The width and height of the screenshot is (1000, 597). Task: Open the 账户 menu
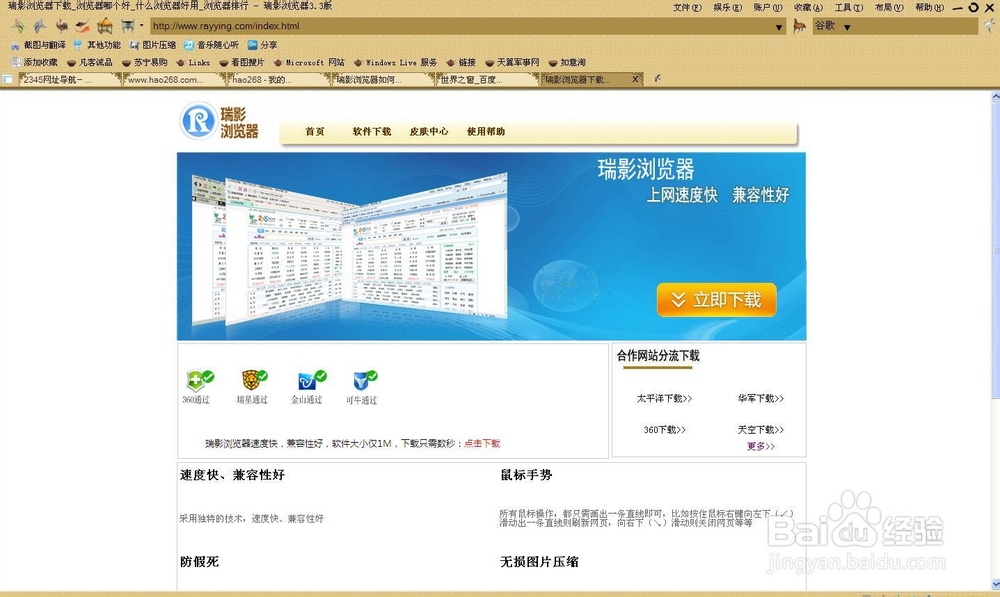coord(767,8)
